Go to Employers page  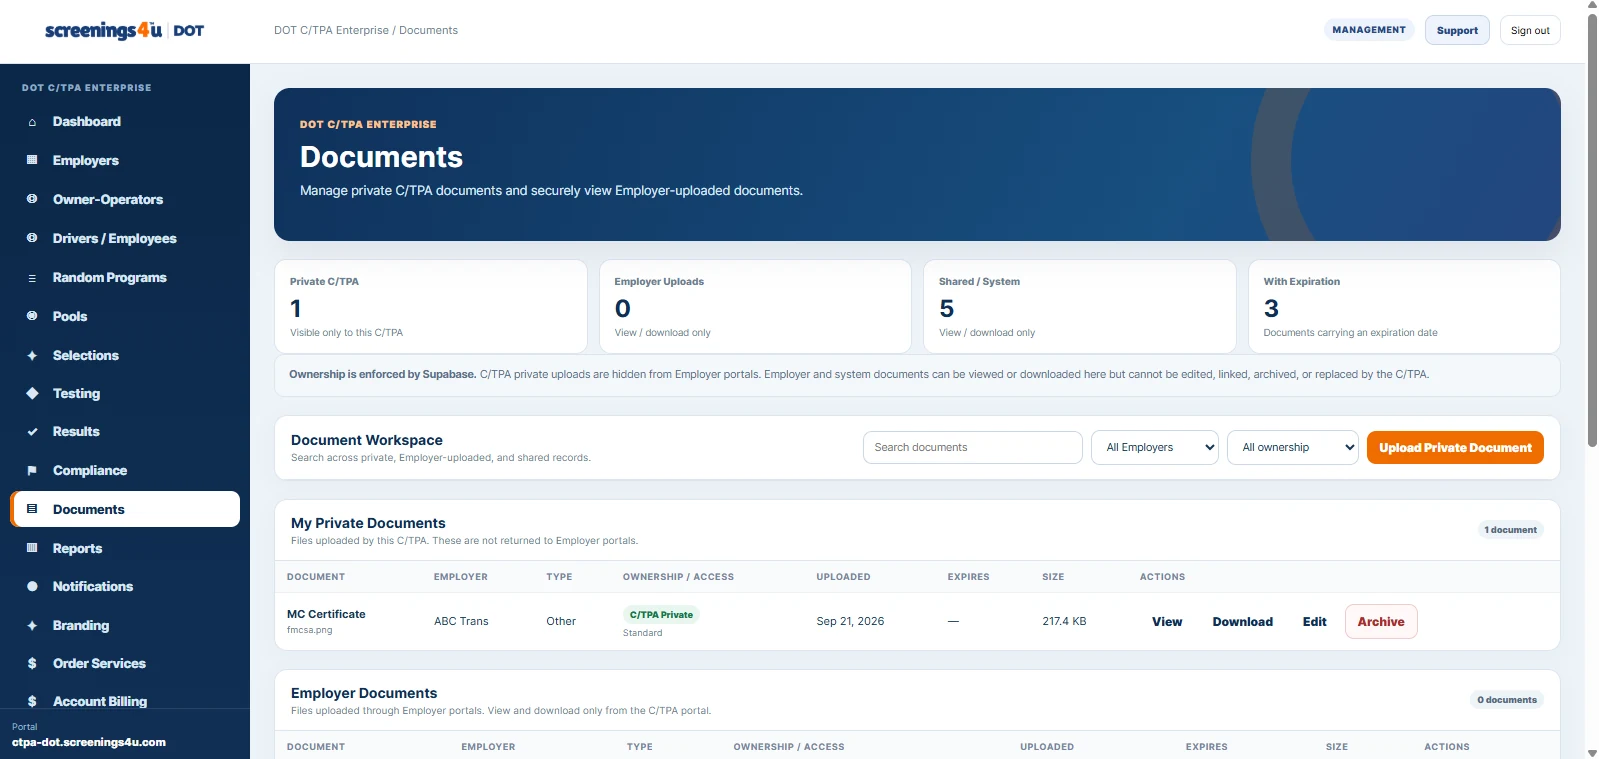point(125,160)
